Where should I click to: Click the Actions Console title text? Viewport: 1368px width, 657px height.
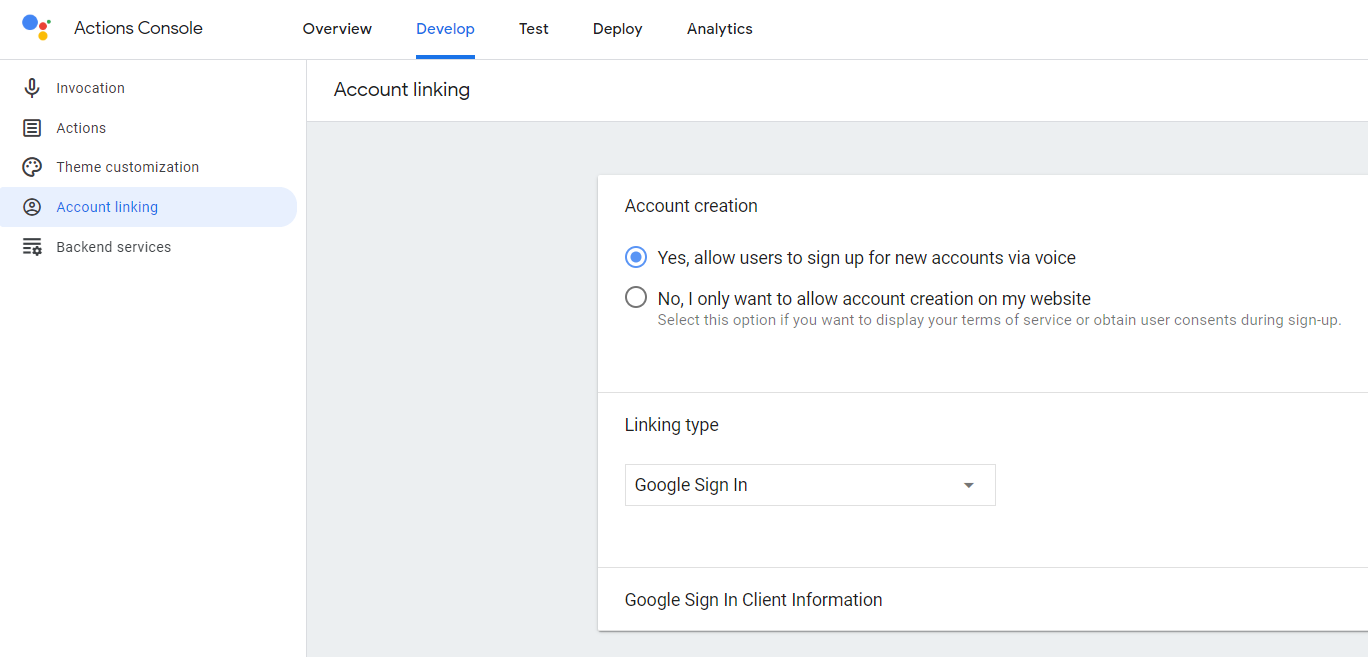(138, 28)
